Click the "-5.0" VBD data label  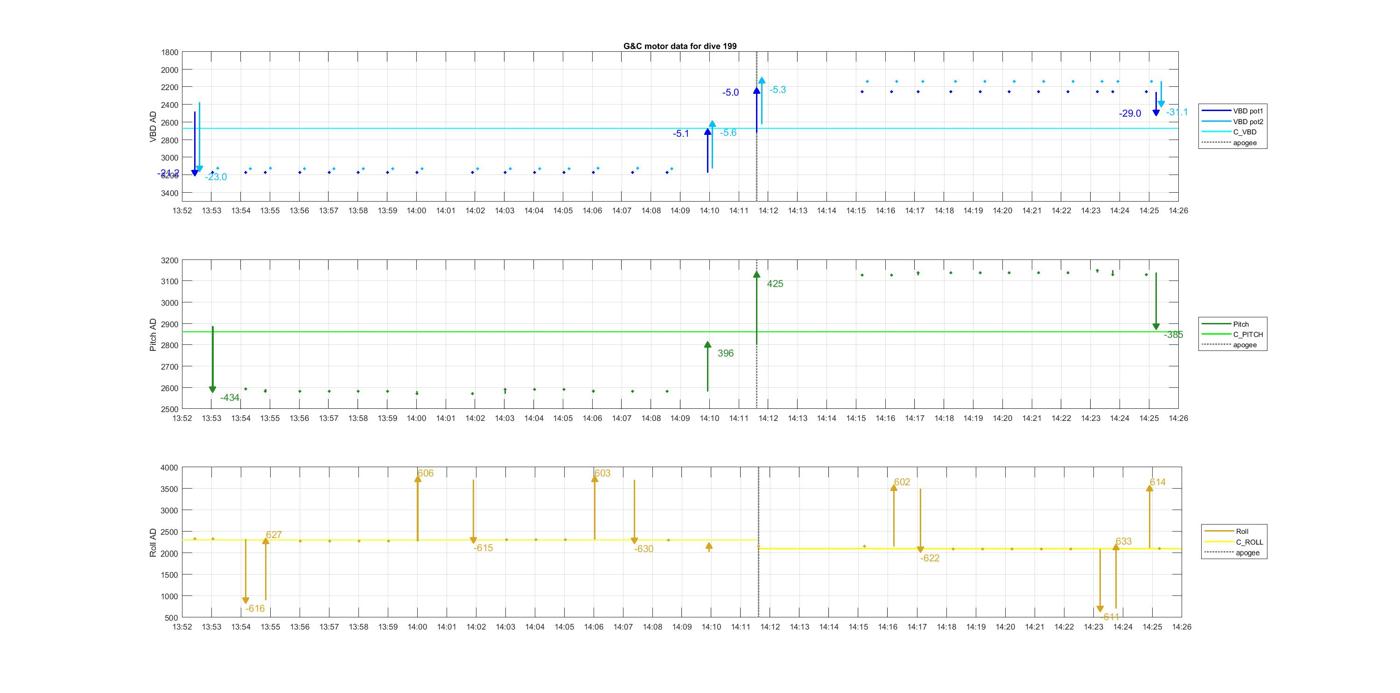(731, 93)
